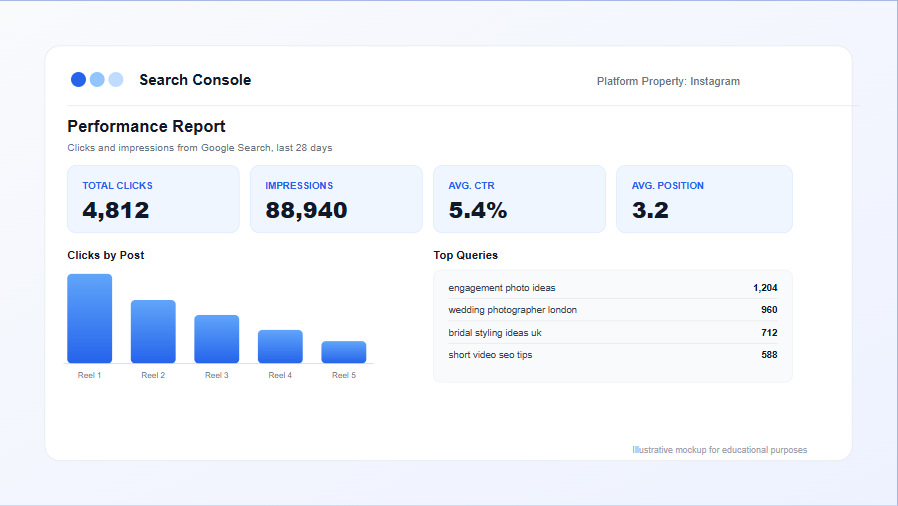Click the Clicks by Post heading
898x506 pixels.
pos(106,255)
